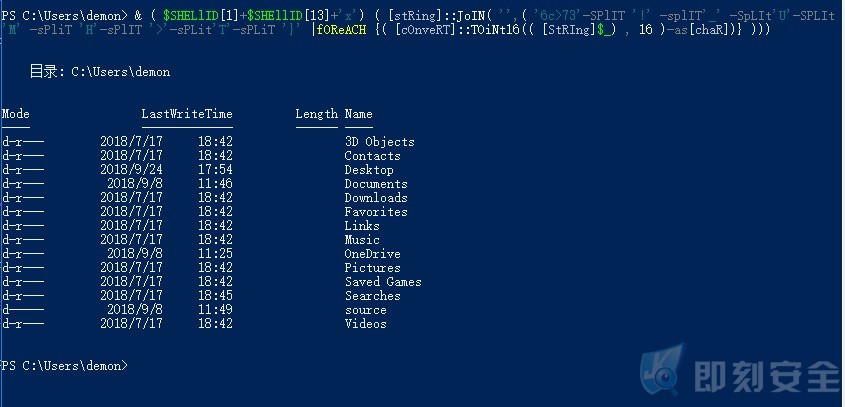
Task: Select the source directory name
Action: click(365, 310)
